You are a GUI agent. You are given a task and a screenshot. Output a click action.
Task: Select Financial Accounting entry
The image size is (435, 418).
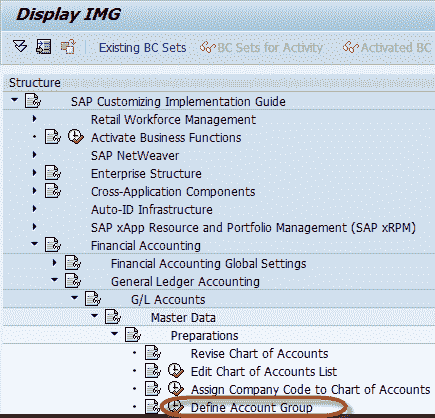[x=146, y=245]
